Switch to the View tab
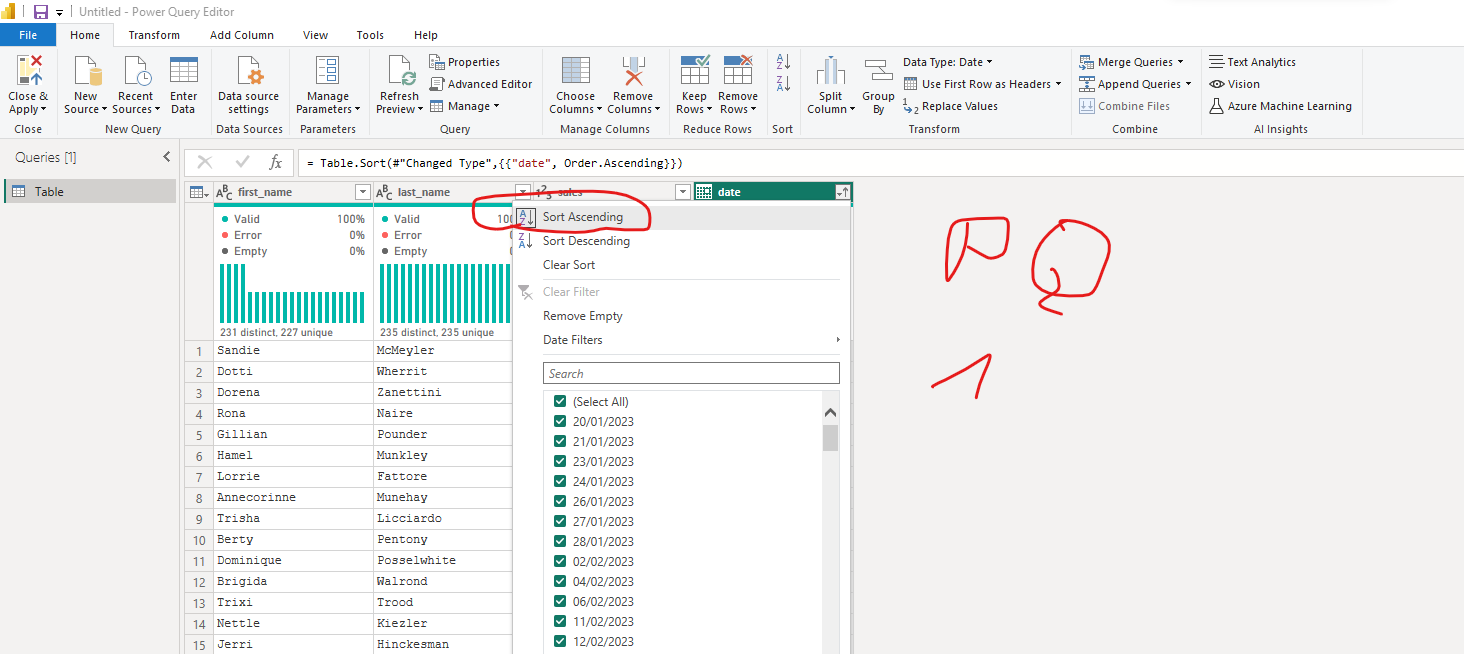 click(x=315, y=35)
